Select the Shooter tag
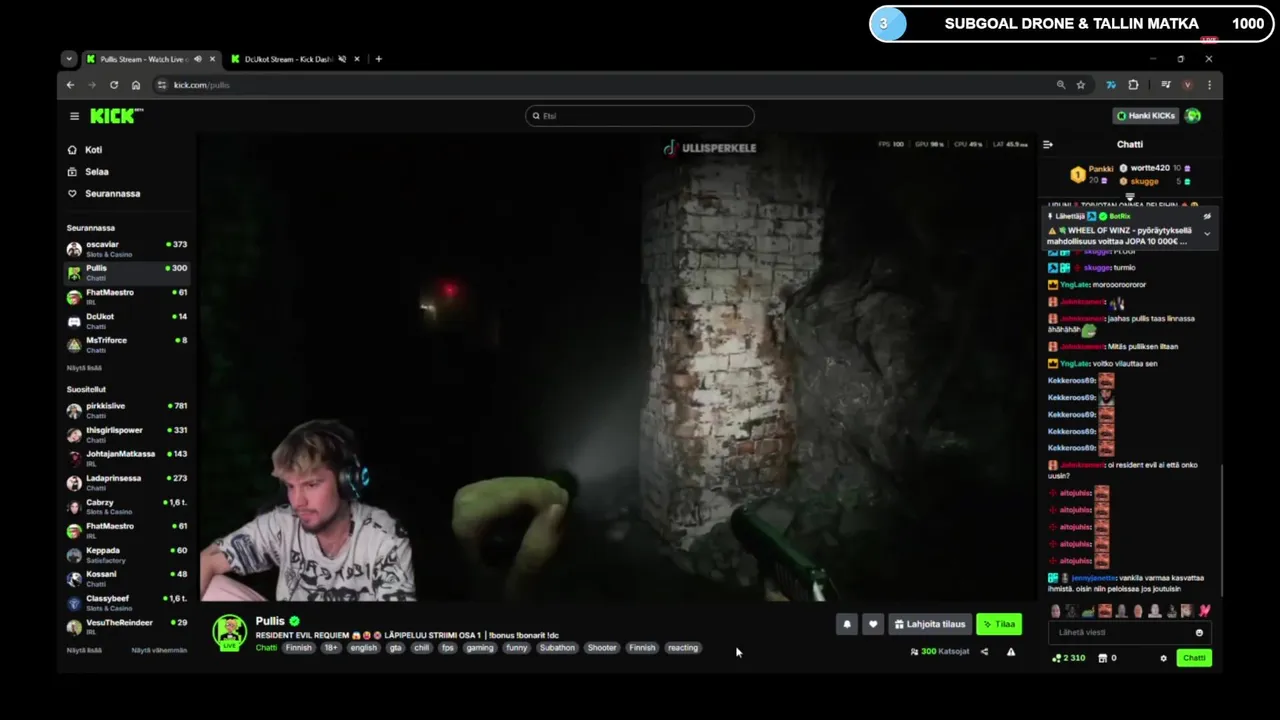The height and width of the screenshot is (720, 1280). tap(602, 648)
